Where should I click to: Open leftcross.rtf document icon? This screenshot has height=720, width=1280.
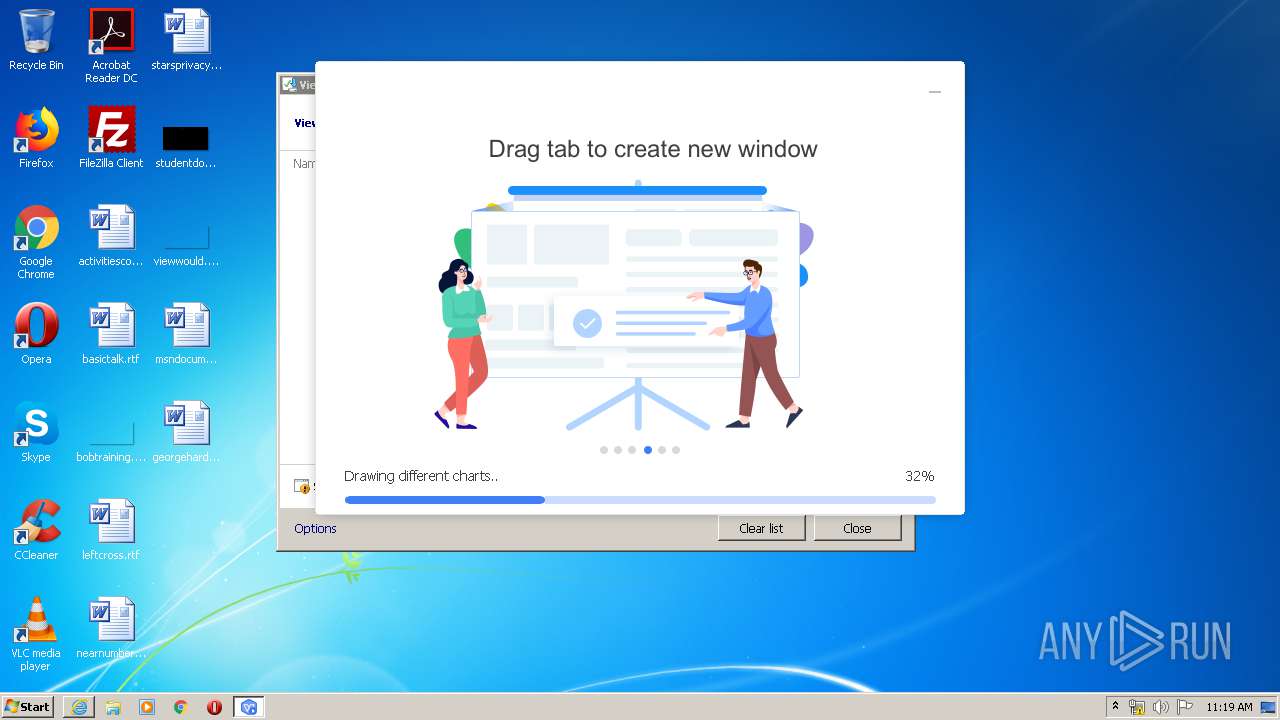pos(111,530)
